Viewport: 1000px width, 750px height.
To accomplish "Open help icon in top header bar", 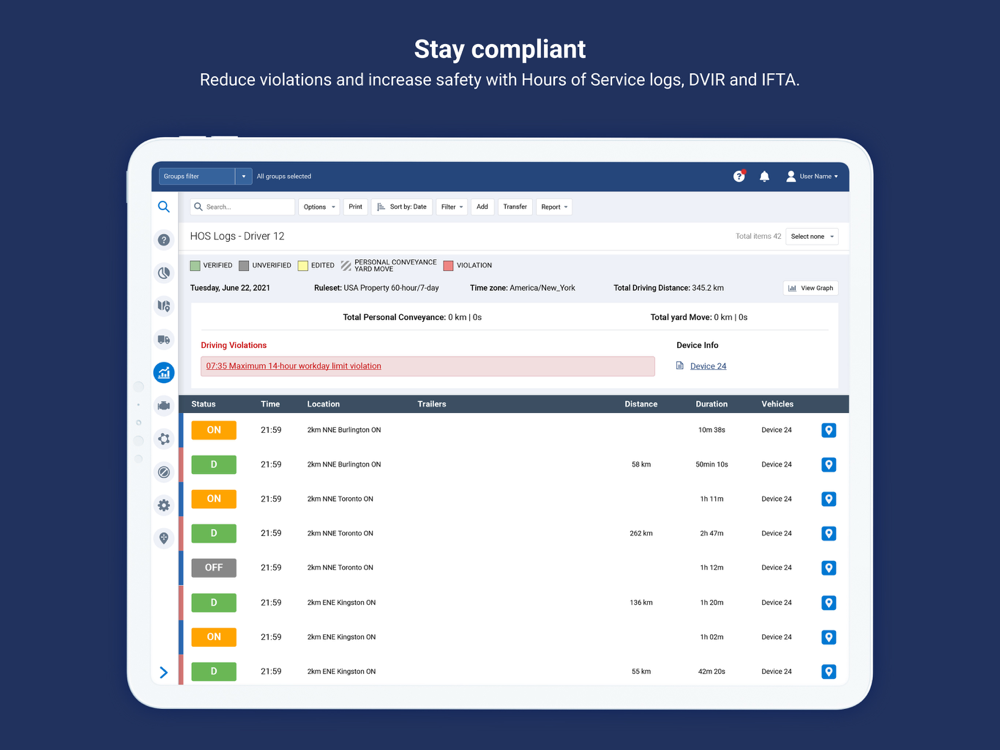I will [739, 176].
